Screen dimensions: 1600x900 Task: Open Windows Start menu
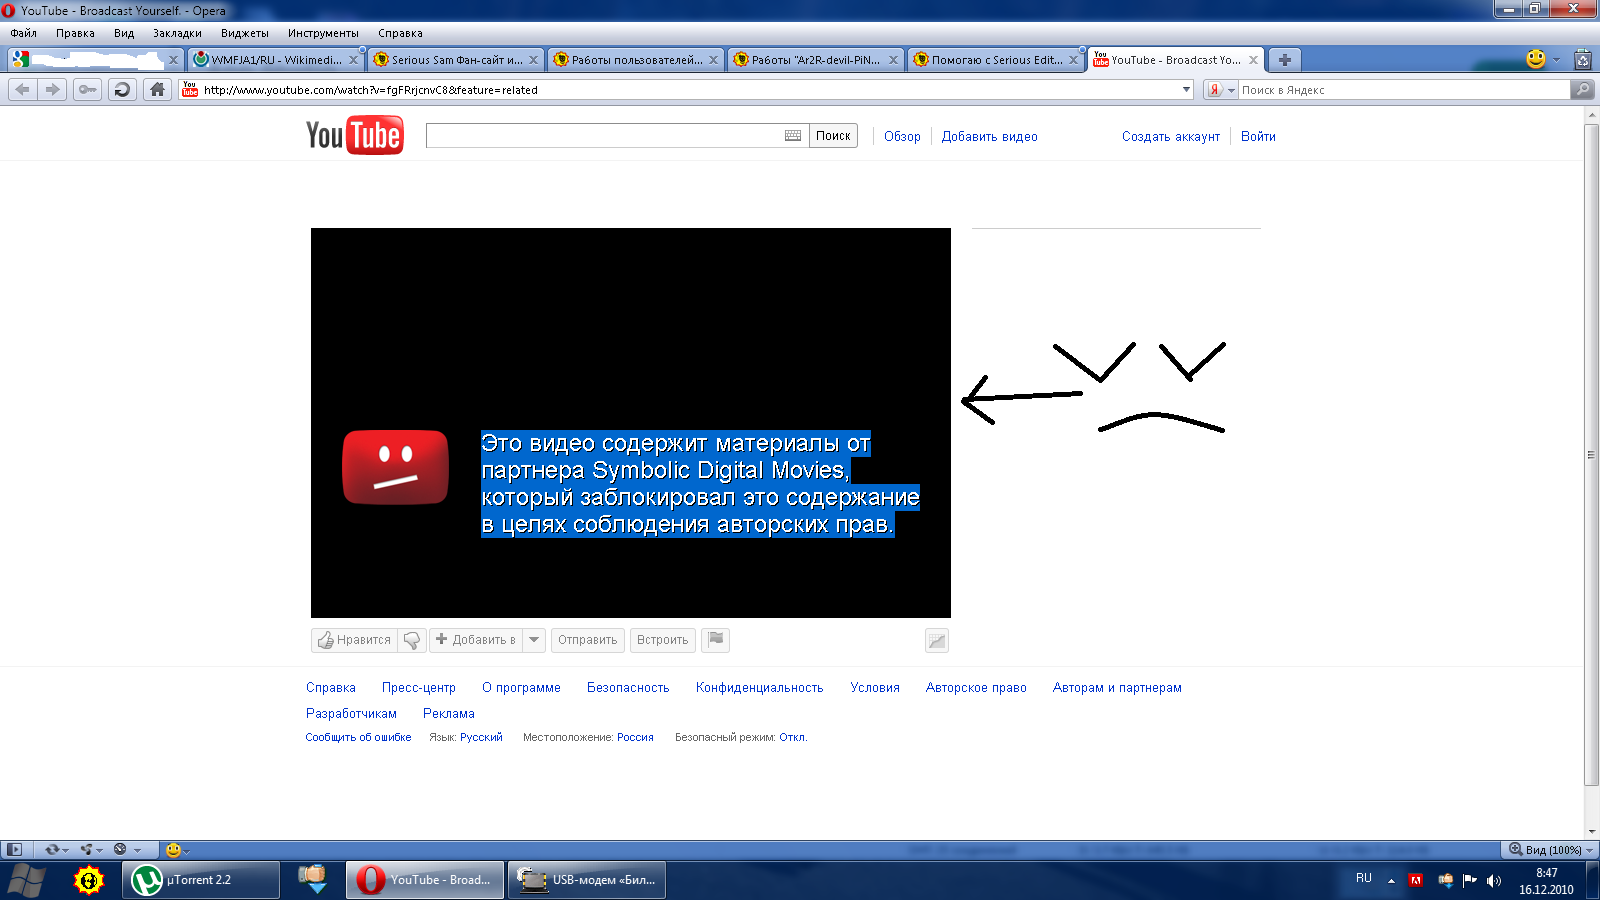click(x=27, y=880)
